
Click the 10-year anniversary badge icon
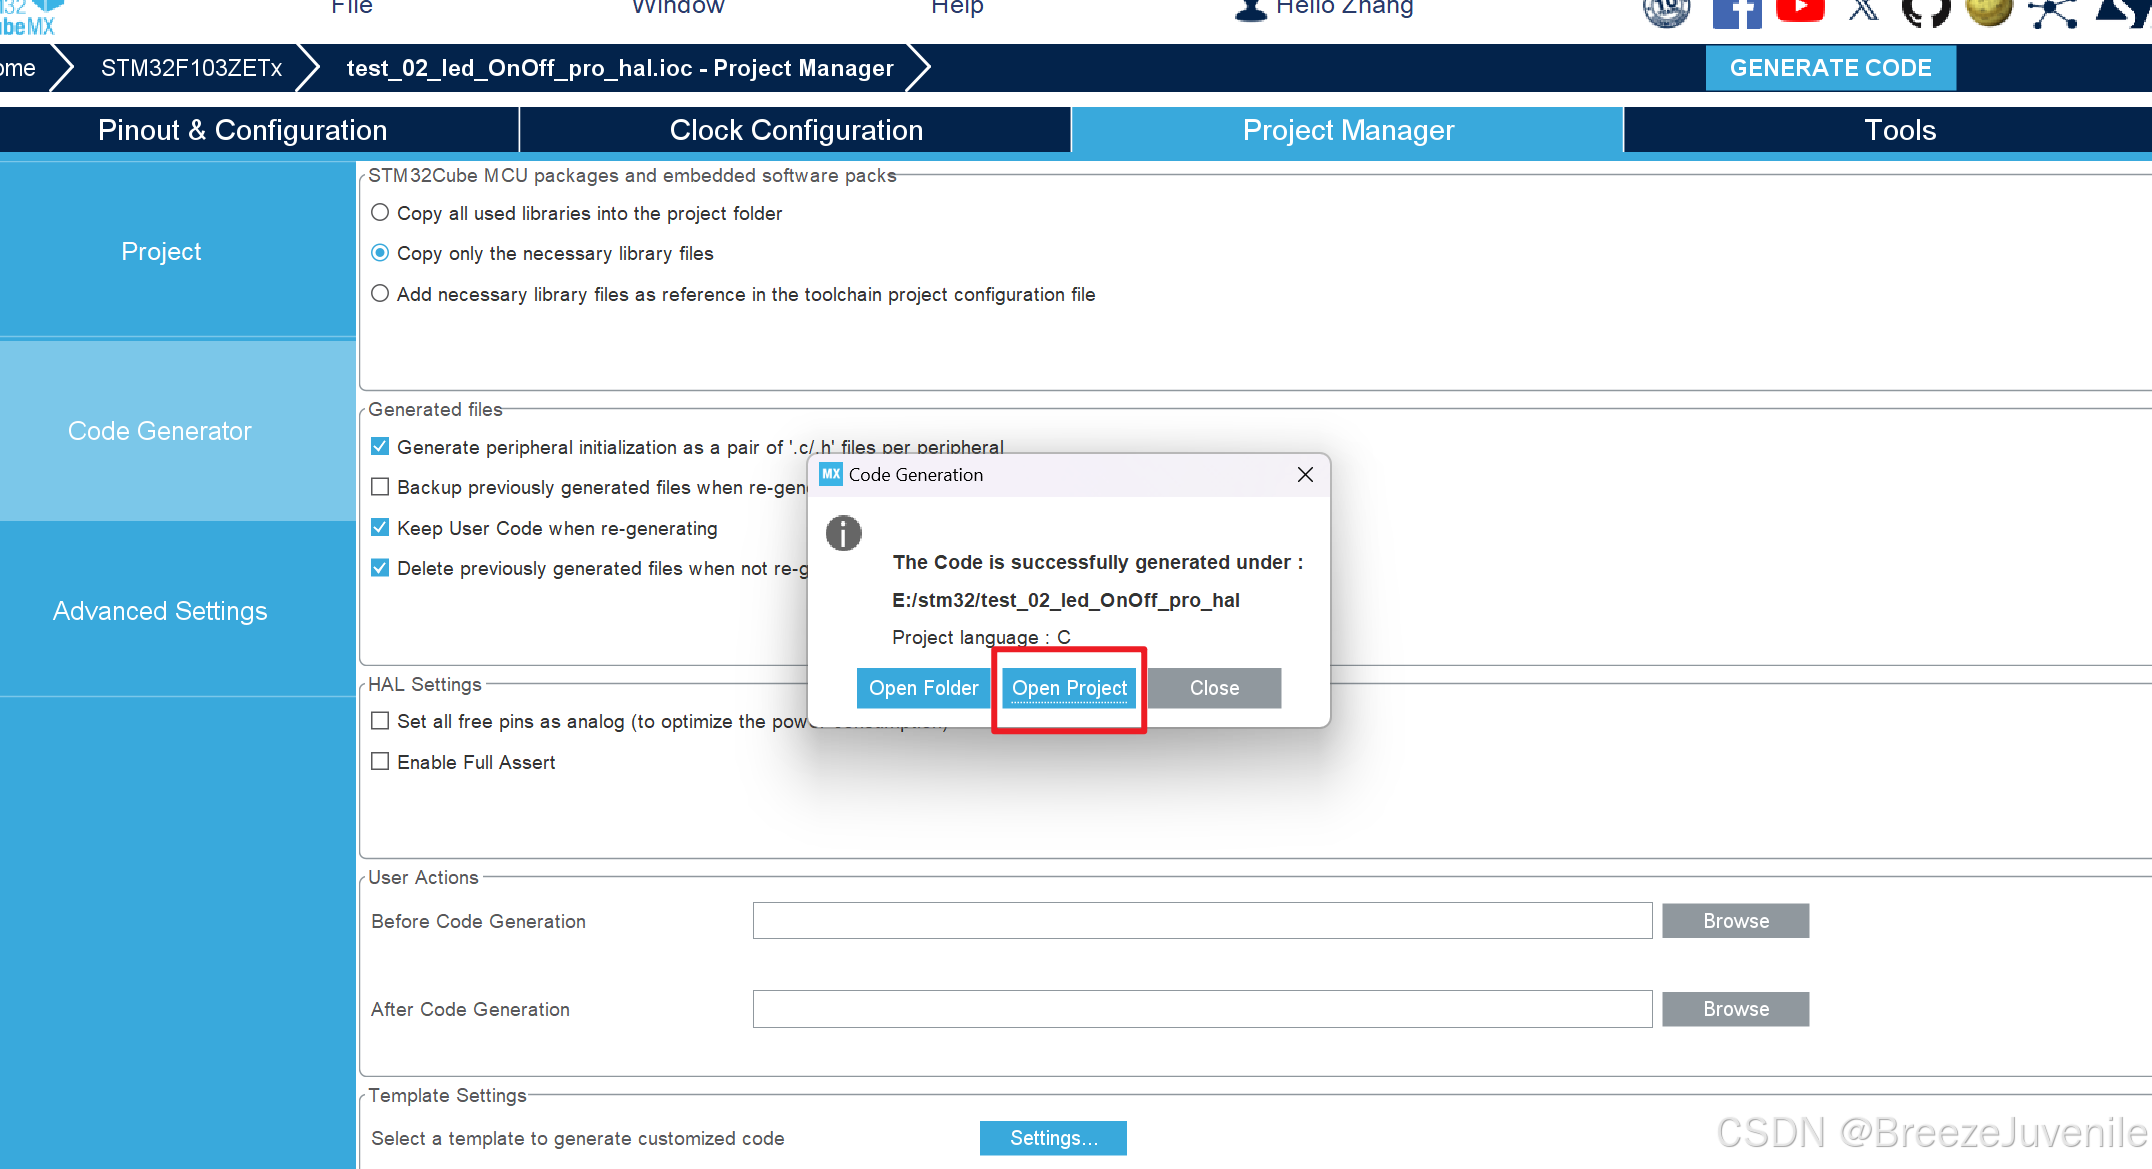pyautogui.click(x=1666, y=11)
